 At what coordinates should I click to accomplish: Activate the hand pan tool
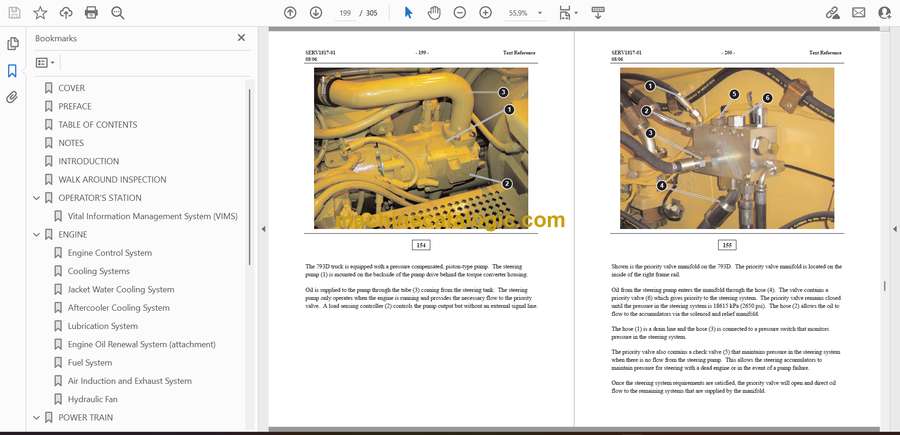pyautogui.click(x=434, y=13)
